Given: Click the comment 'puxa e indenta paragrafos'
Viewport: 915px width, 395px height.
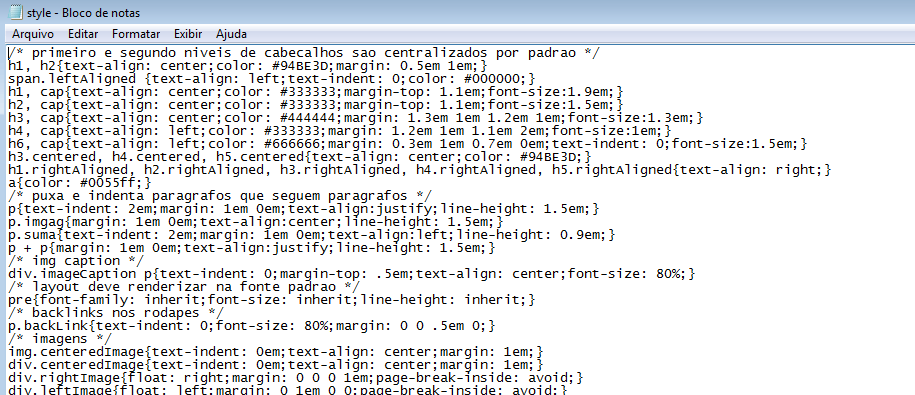Looking at the screenshot, I should [221, 195].
